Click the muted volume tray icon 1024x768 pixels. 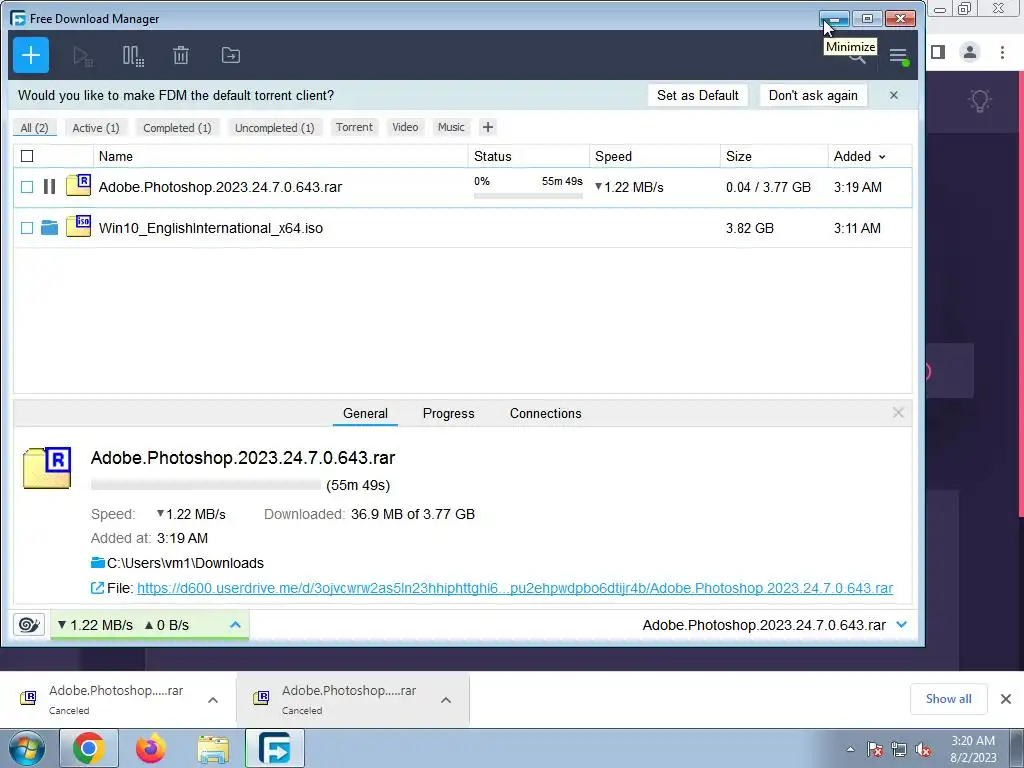pyautogui.click(x=923, y=750)
